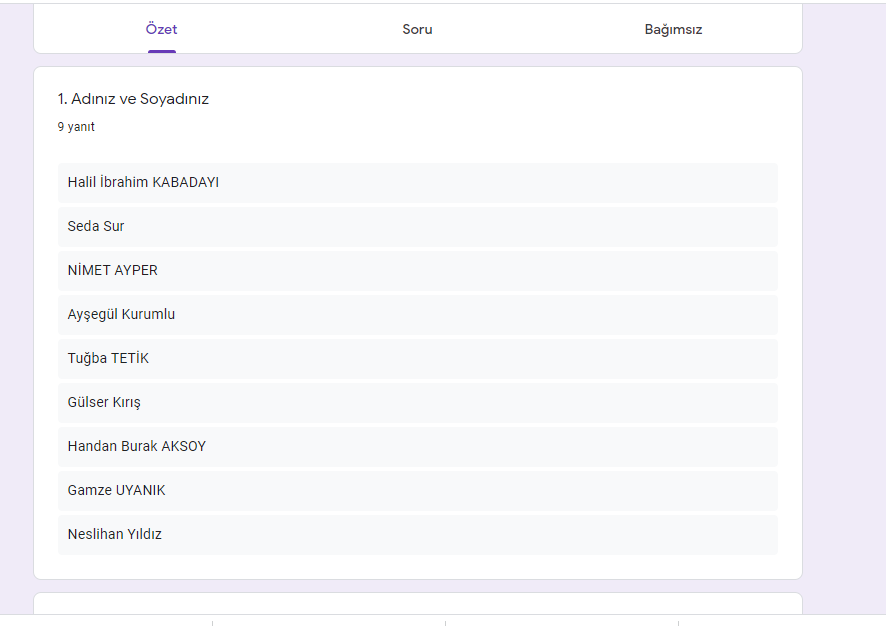This screenshot has width=886, height=626.
Task: Switch to the Özet tab
Action: click(x=161, y=29)
